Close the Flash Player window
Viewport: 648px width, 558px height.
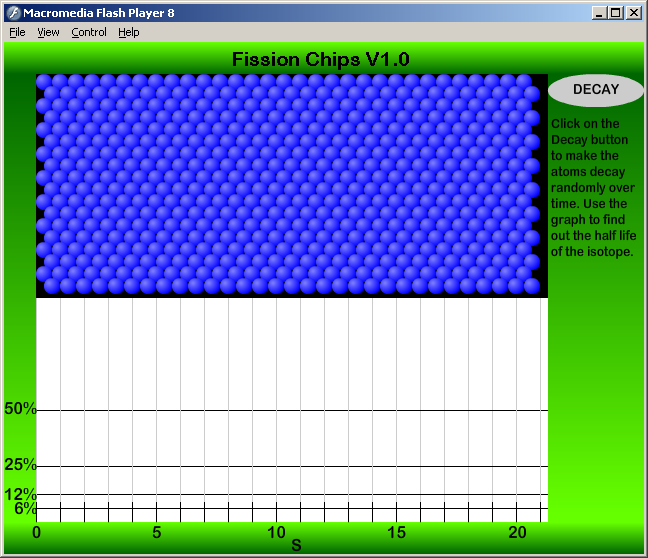pos(633,13)
